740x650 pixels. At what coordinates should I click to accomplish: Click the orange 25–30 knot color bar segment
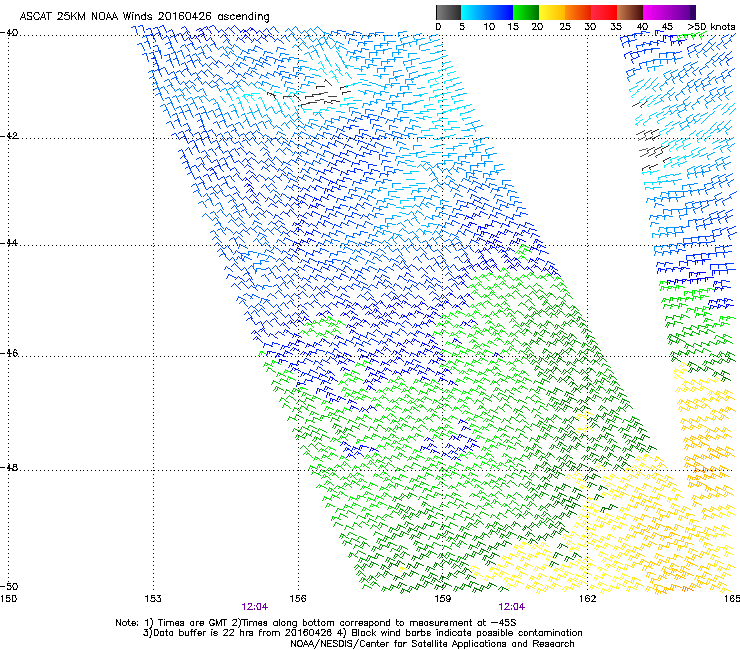click(578, 12)
